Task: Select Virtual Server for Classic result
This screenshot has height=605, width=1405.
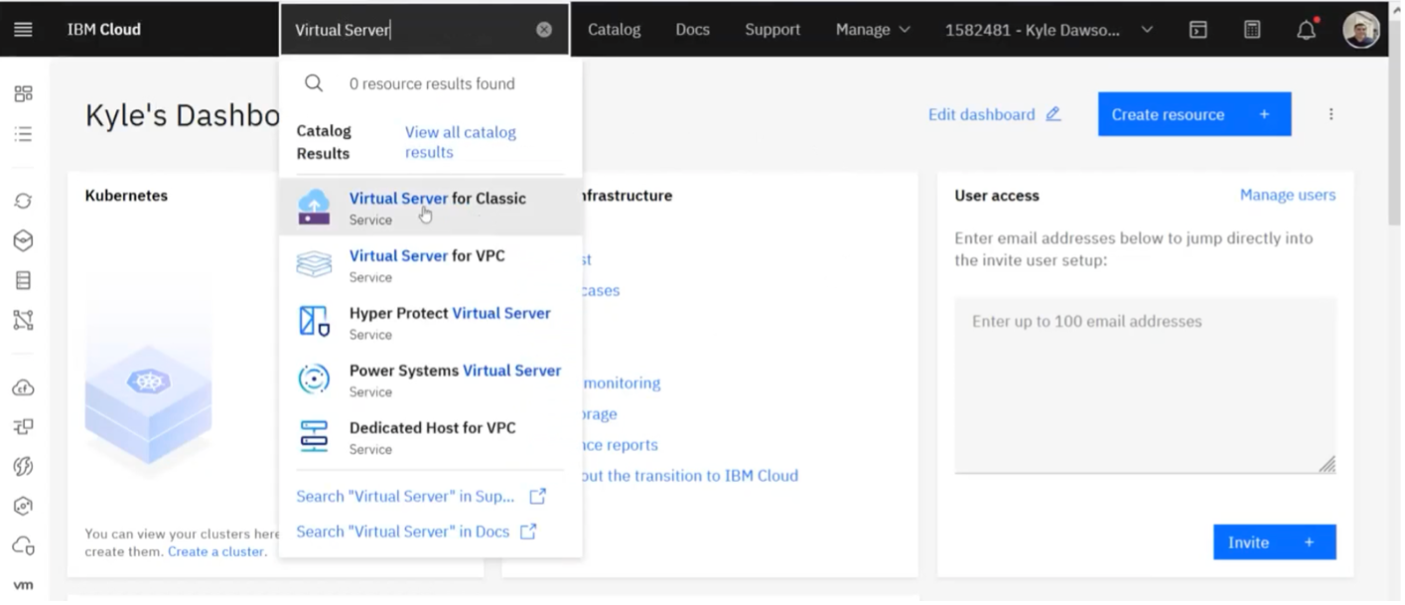Action: tap(431, 207)
